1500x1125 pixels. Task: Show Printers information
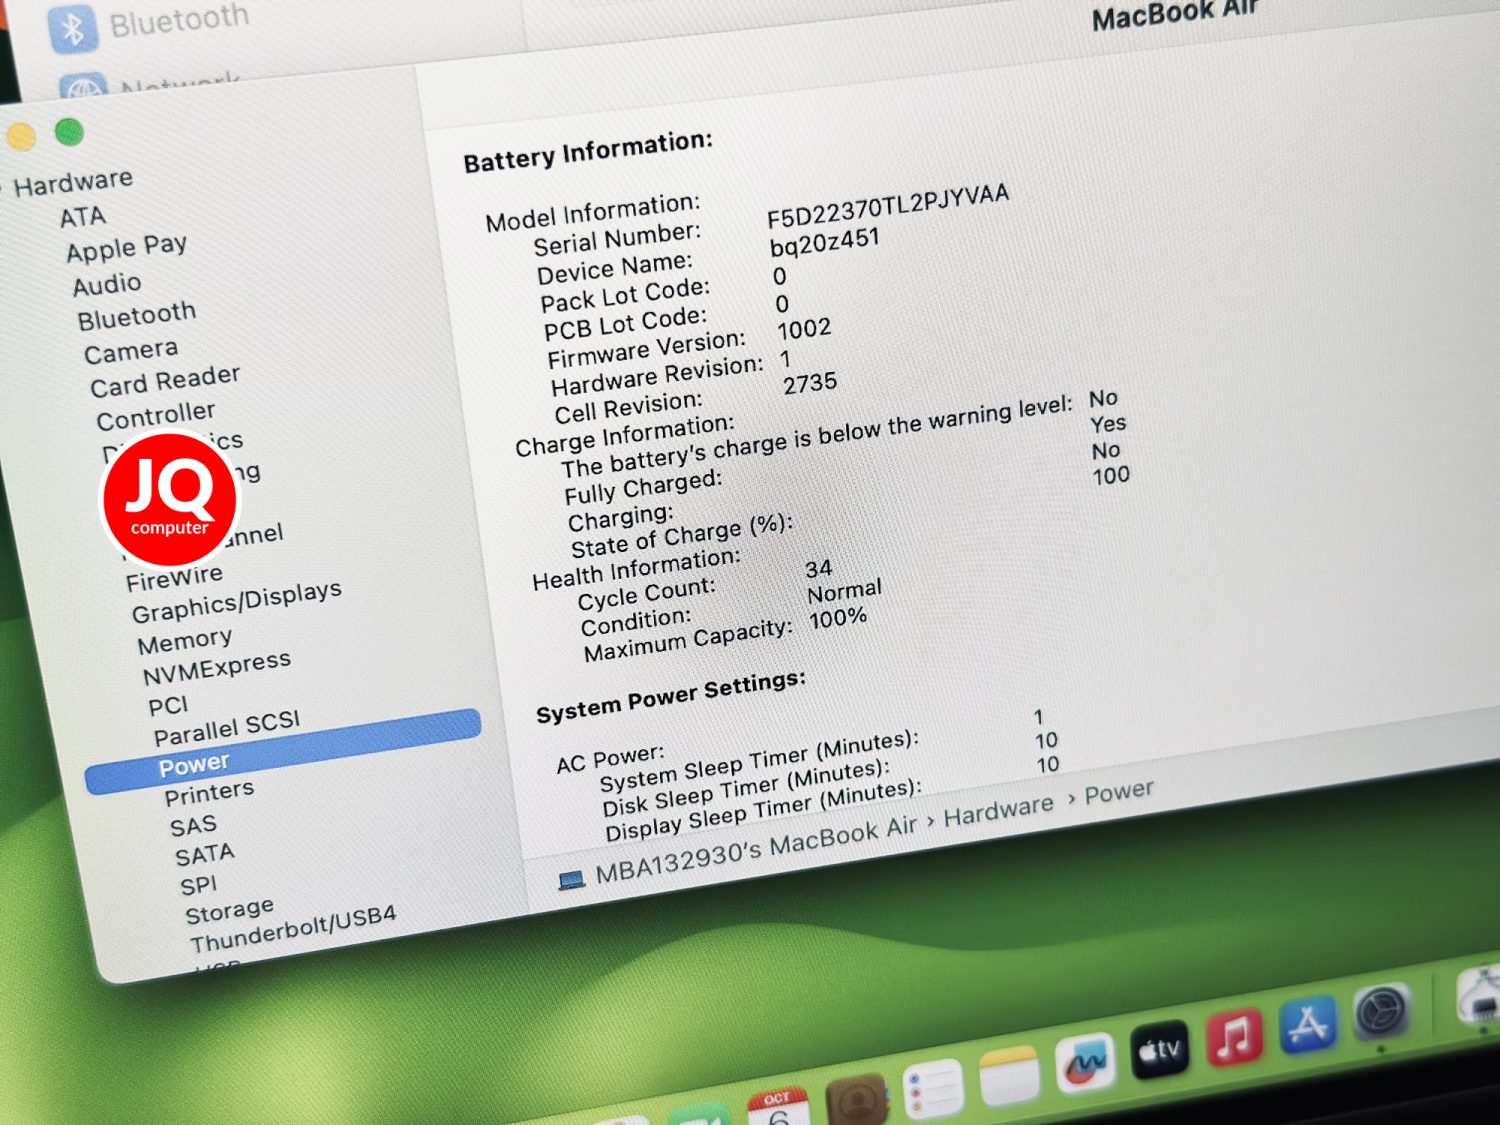click(x=209, y=794)
